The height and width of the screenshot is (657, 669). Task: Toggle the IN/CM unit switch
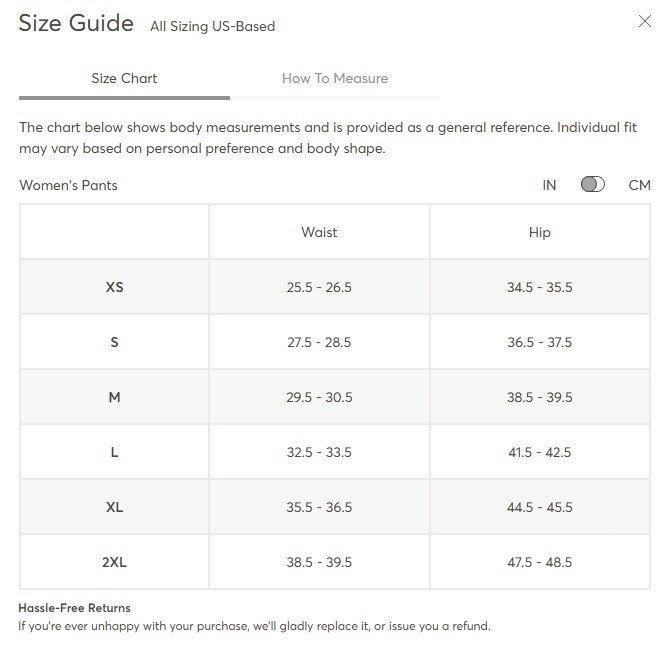(593, 185)
